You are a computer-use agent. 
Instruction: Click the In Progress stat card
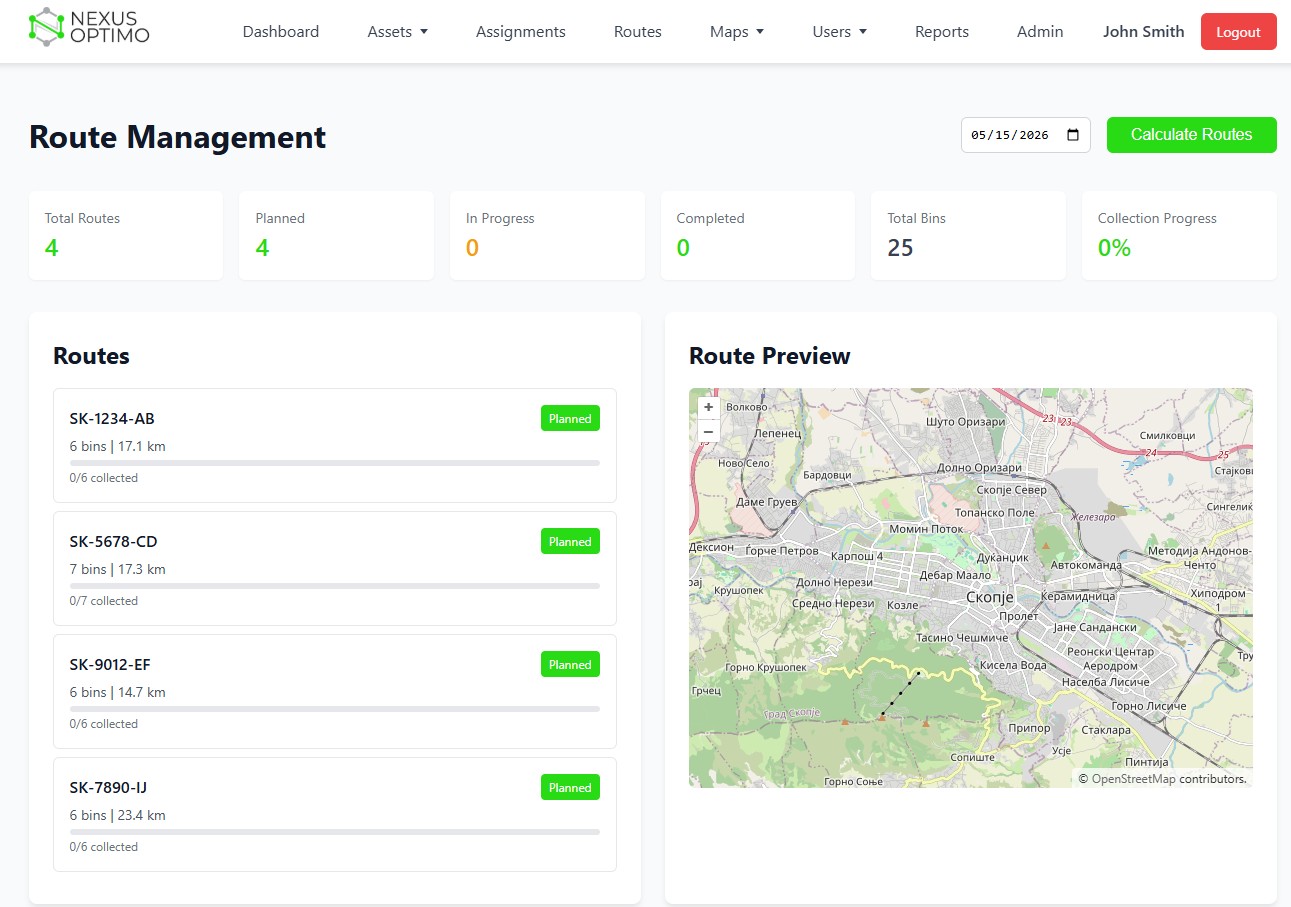(547, 236)
